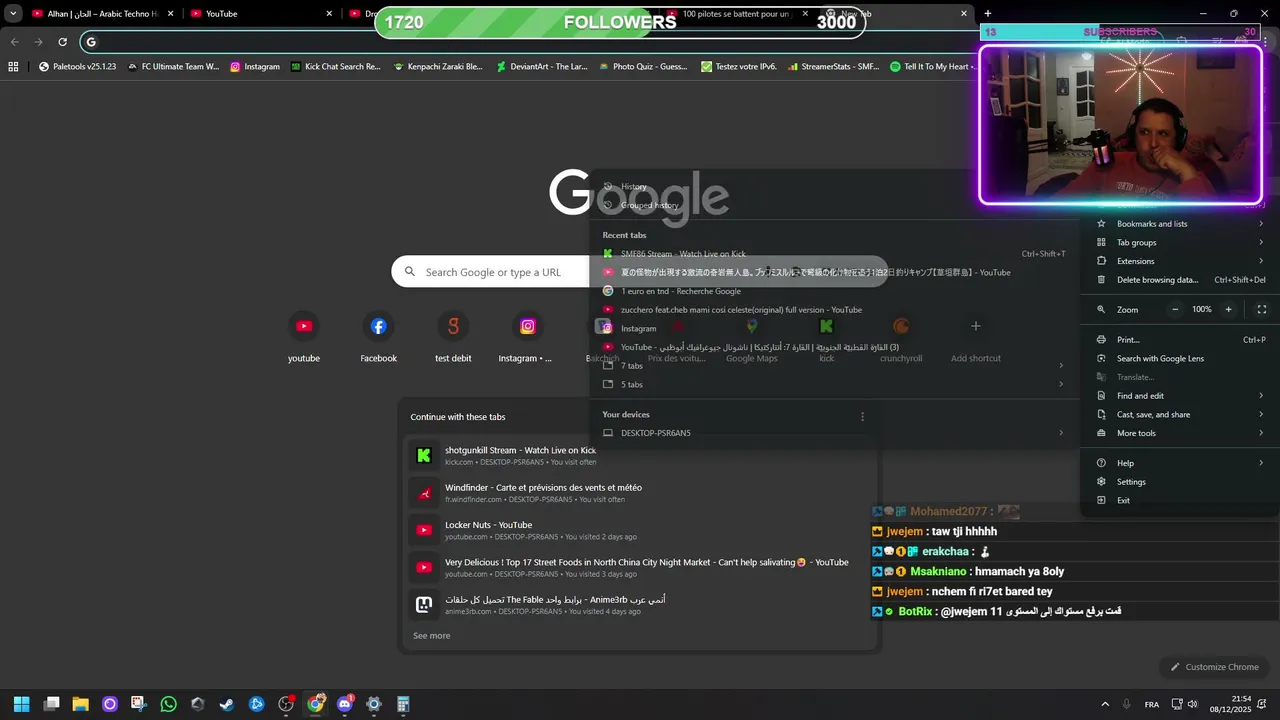Open the Settings gear on the taskbar
Image resolution: width=1280 pixels, height=720 pixels.
pyautogui.click(x=374, y=704)
